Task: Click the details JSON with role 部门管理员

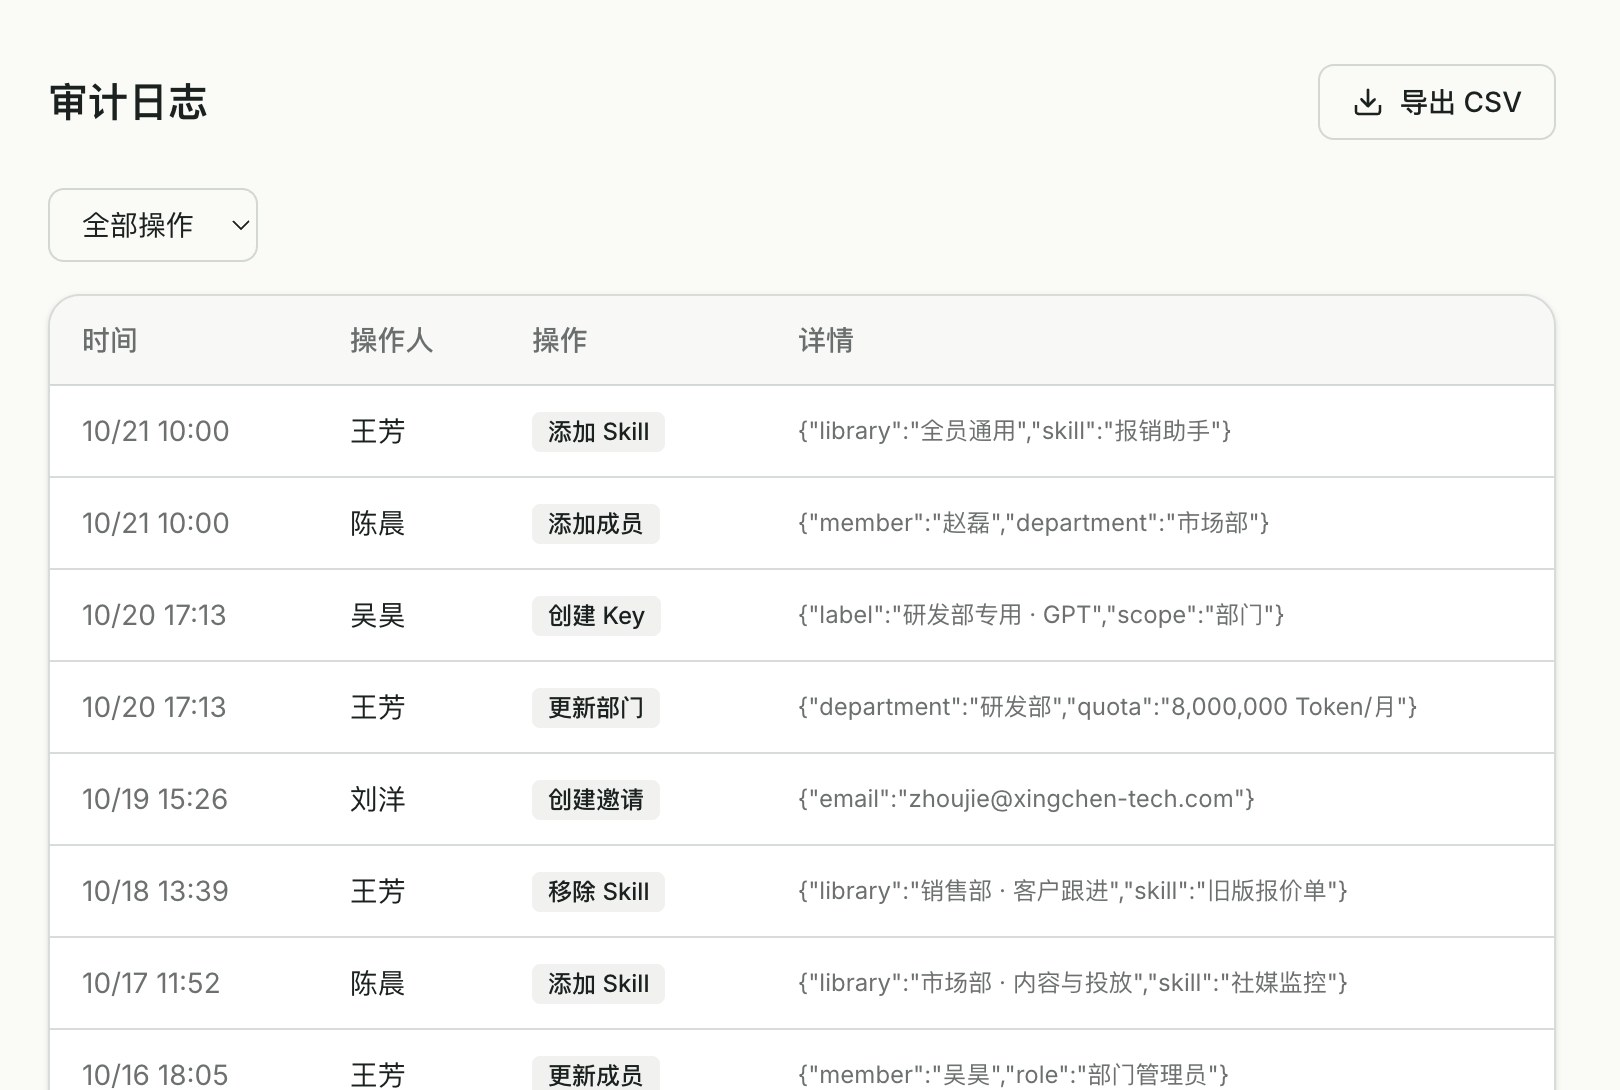Action: [x=1014, y=1075]
